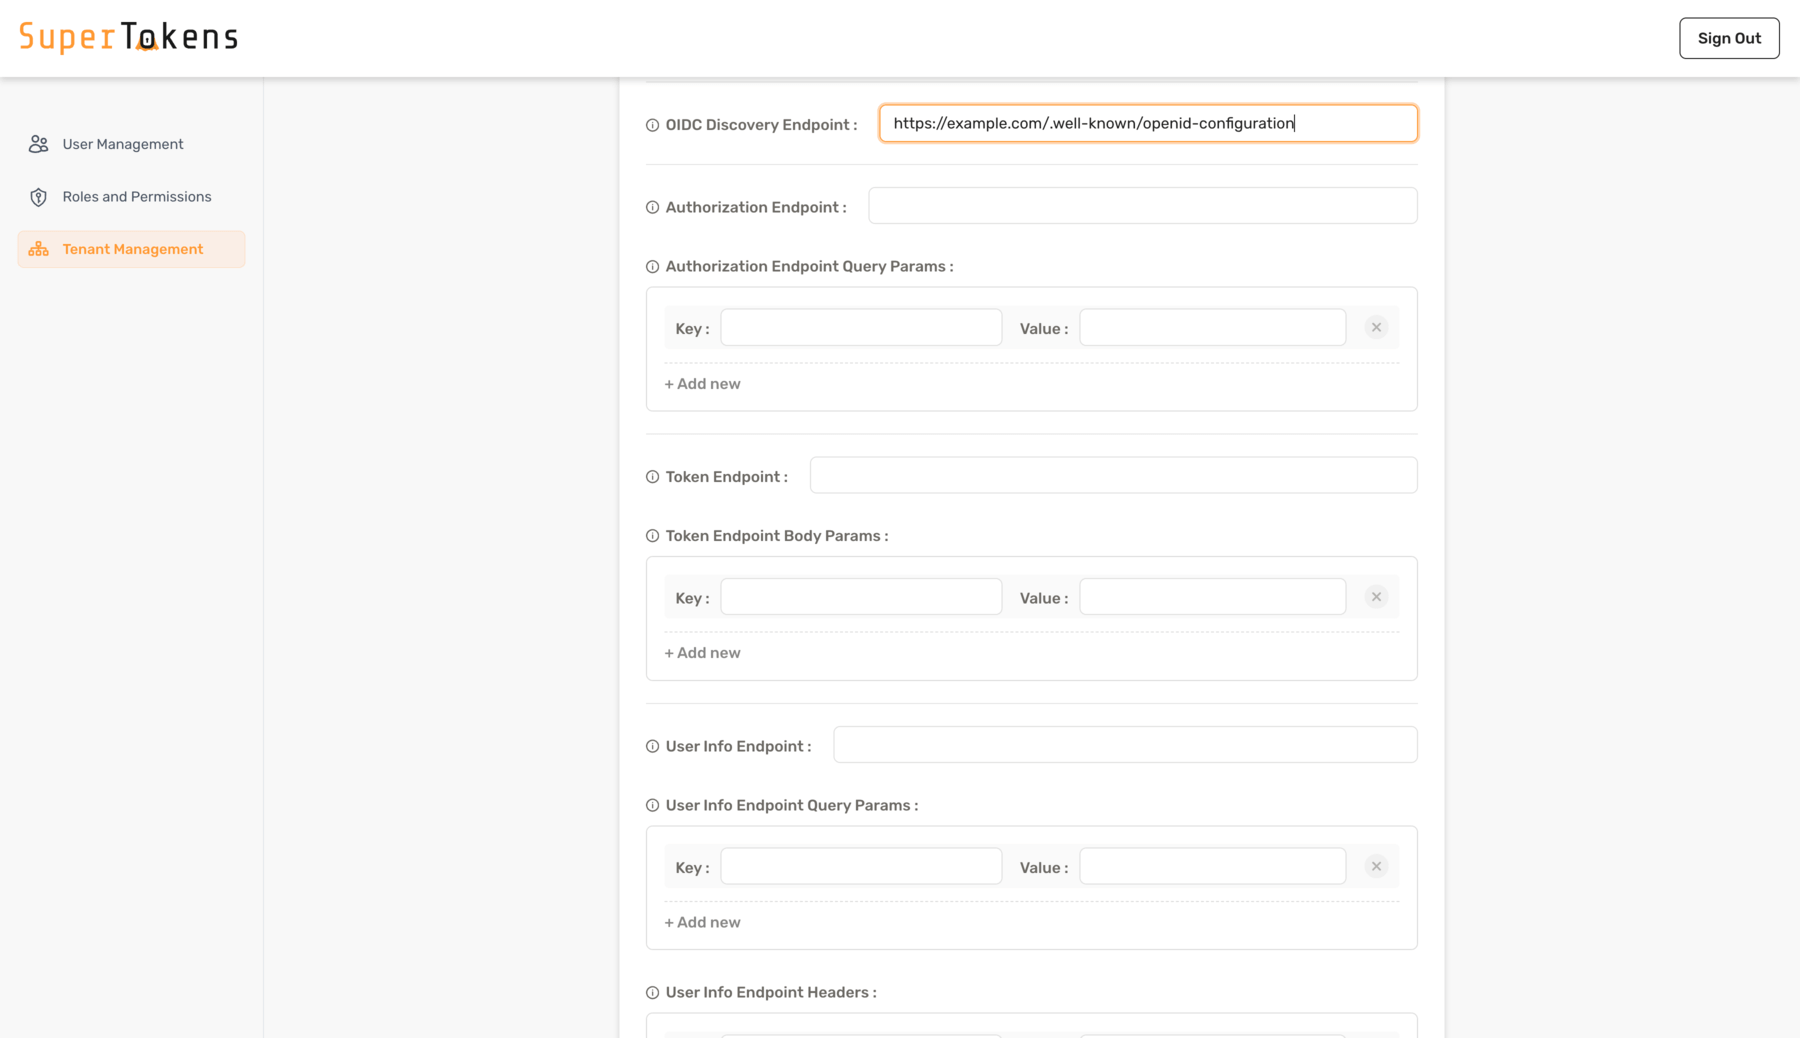Screen dimensions: 1800x1038
Task: Click the Key field under User Info Endpoint Query Params
Action: click(860, 866)
